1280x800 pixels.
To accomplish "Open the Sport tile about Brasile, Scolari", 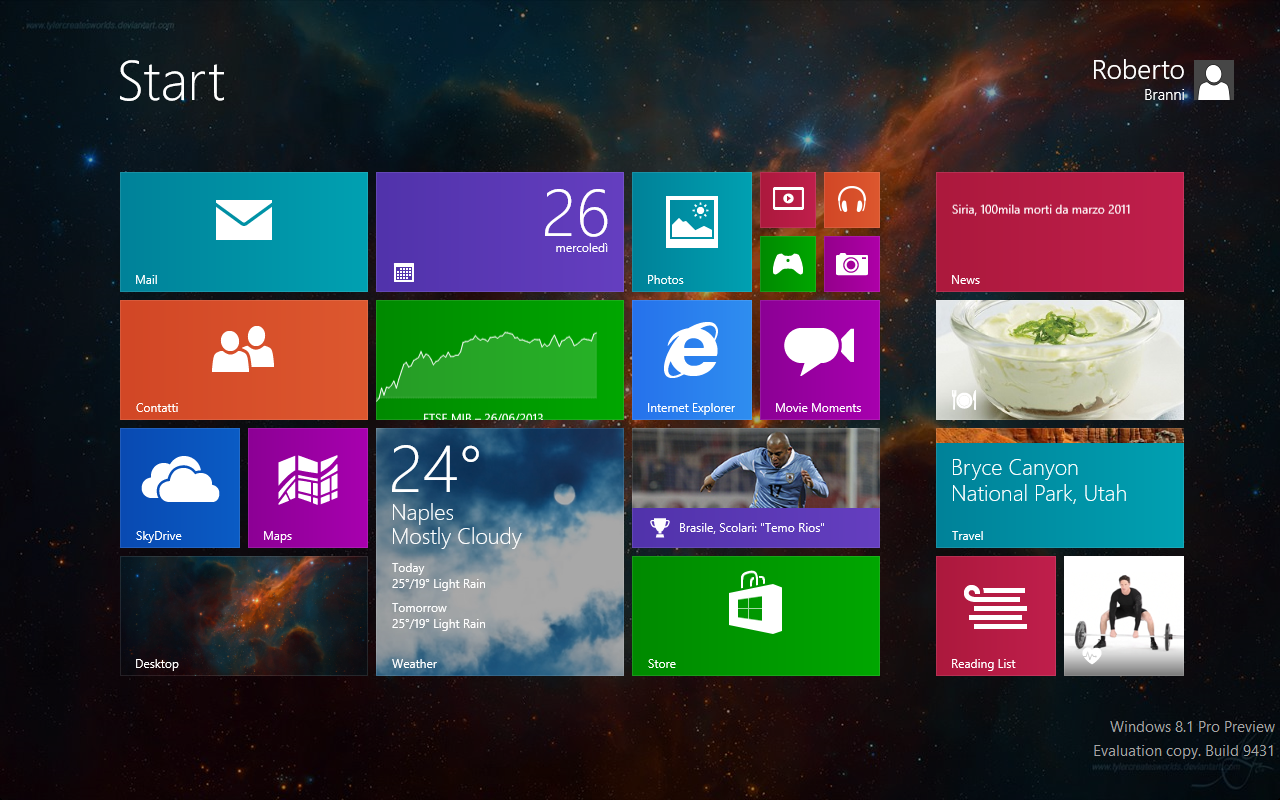I will (x=756, y=488).
